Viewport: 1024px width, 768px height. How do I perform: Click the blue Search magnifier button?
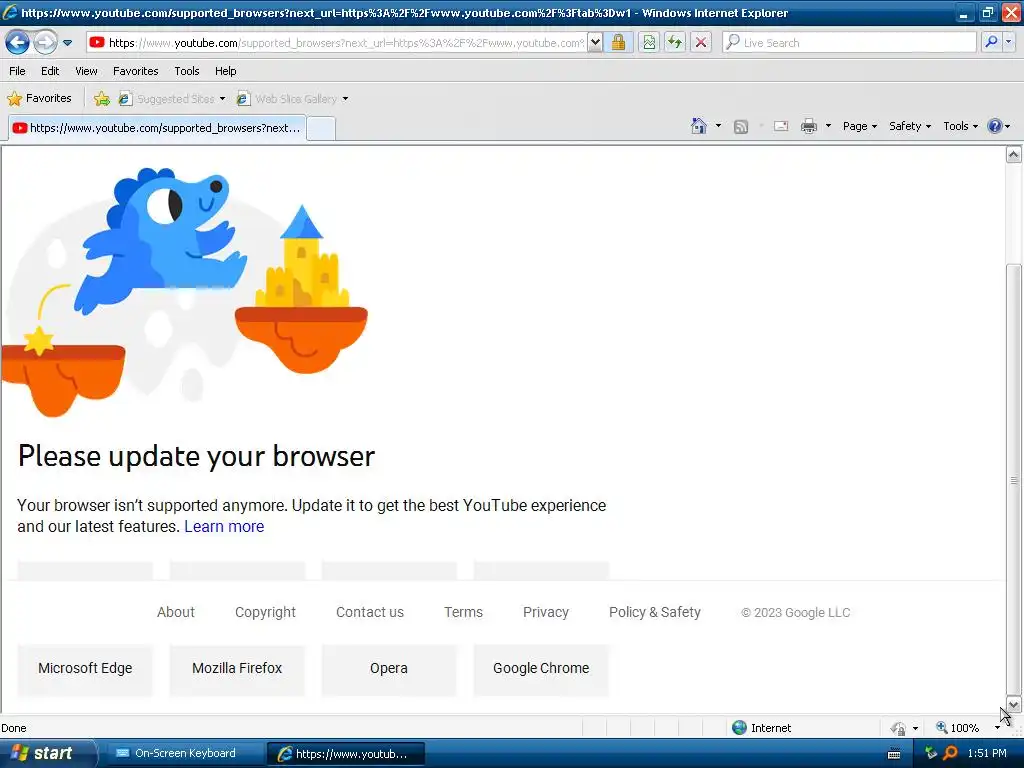coord(991,43)
